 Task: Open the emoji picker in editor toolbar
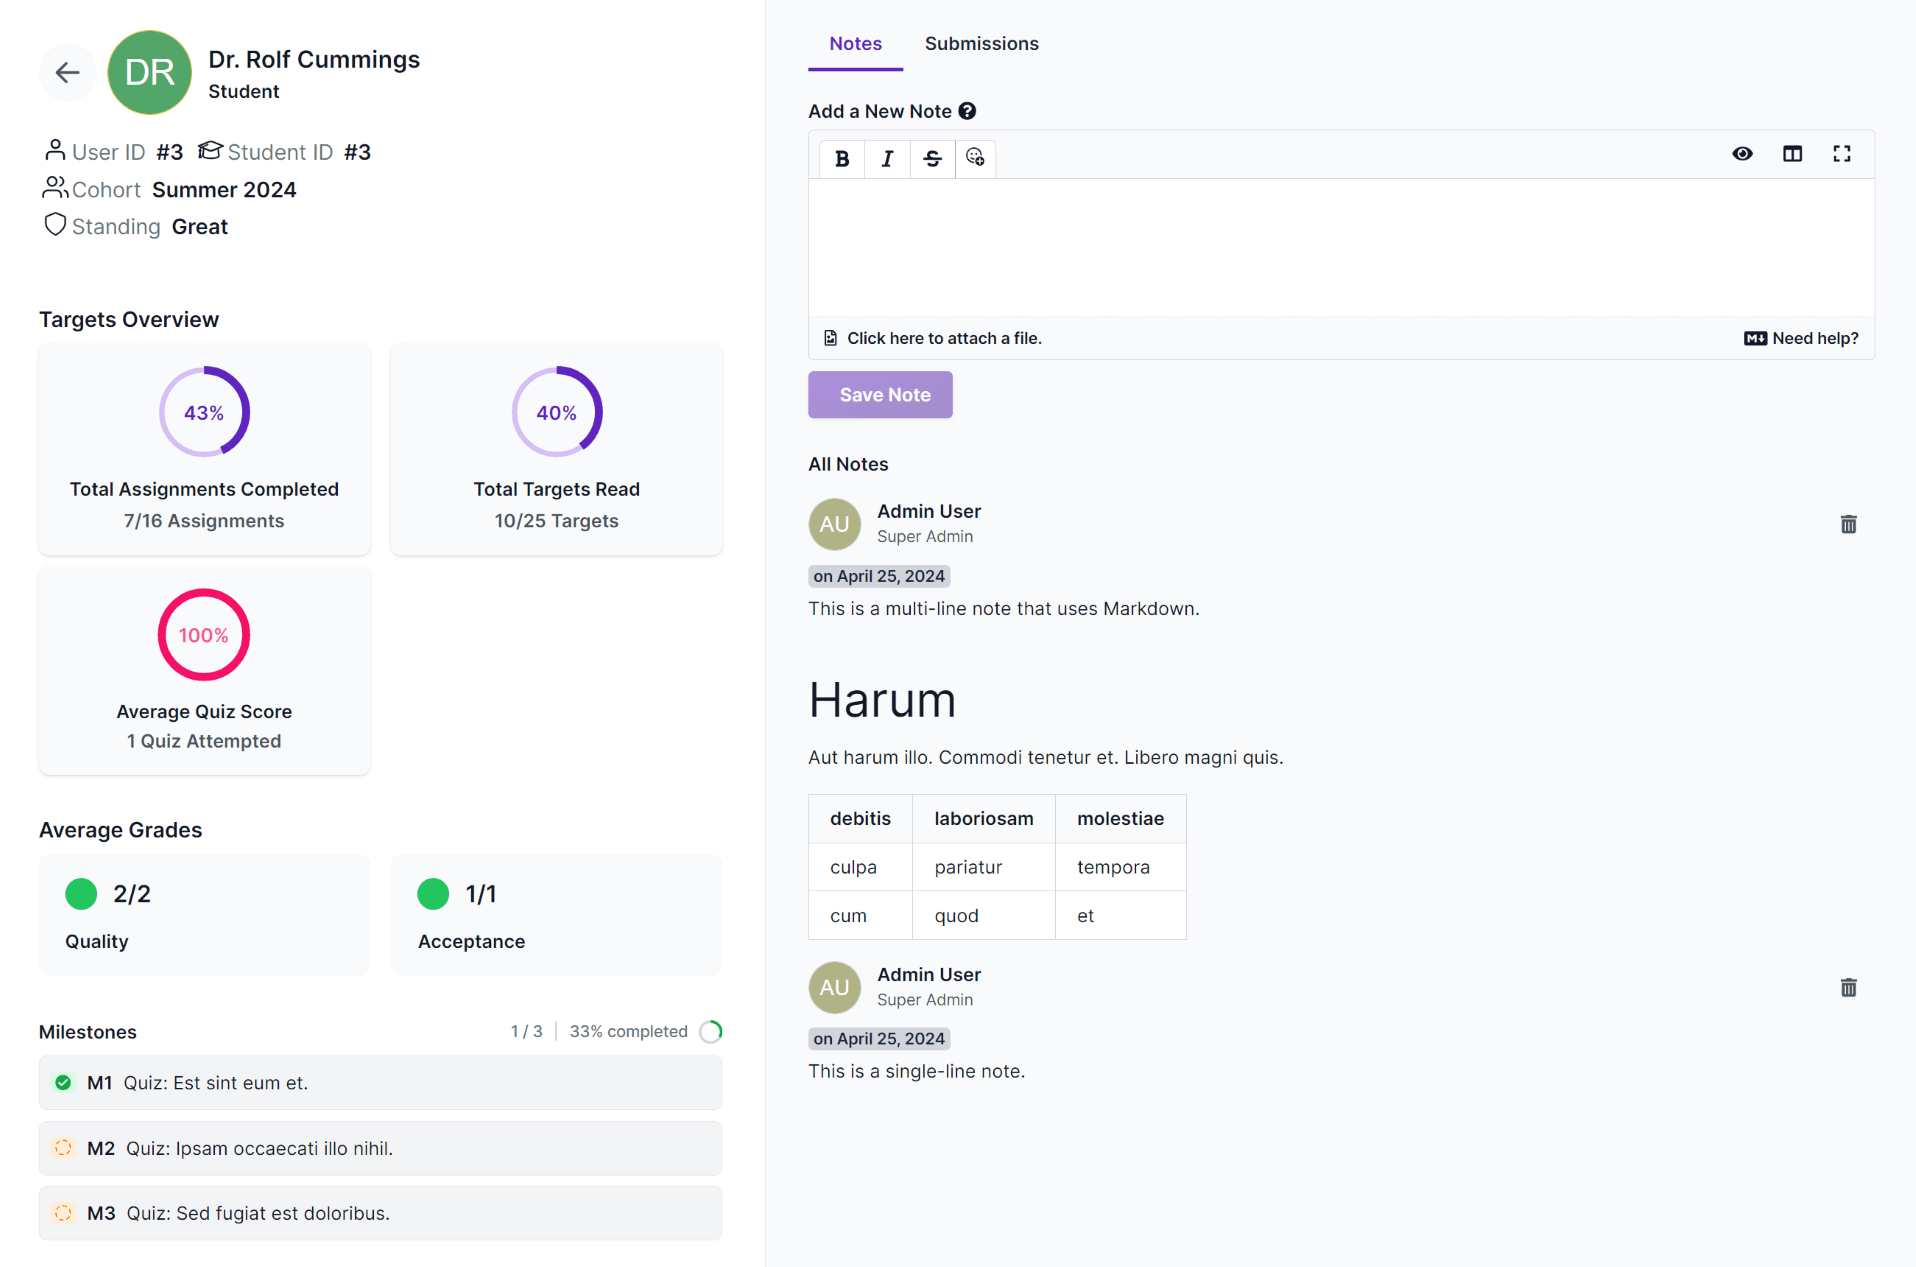(975, 158)
